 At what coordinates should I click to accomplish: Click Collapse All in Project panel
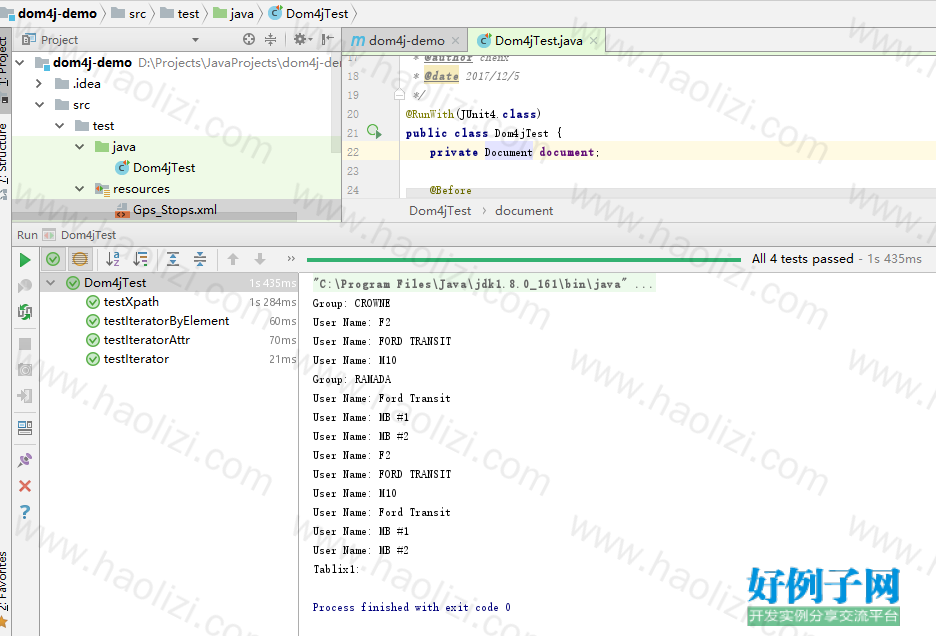[x=270, y=39]
